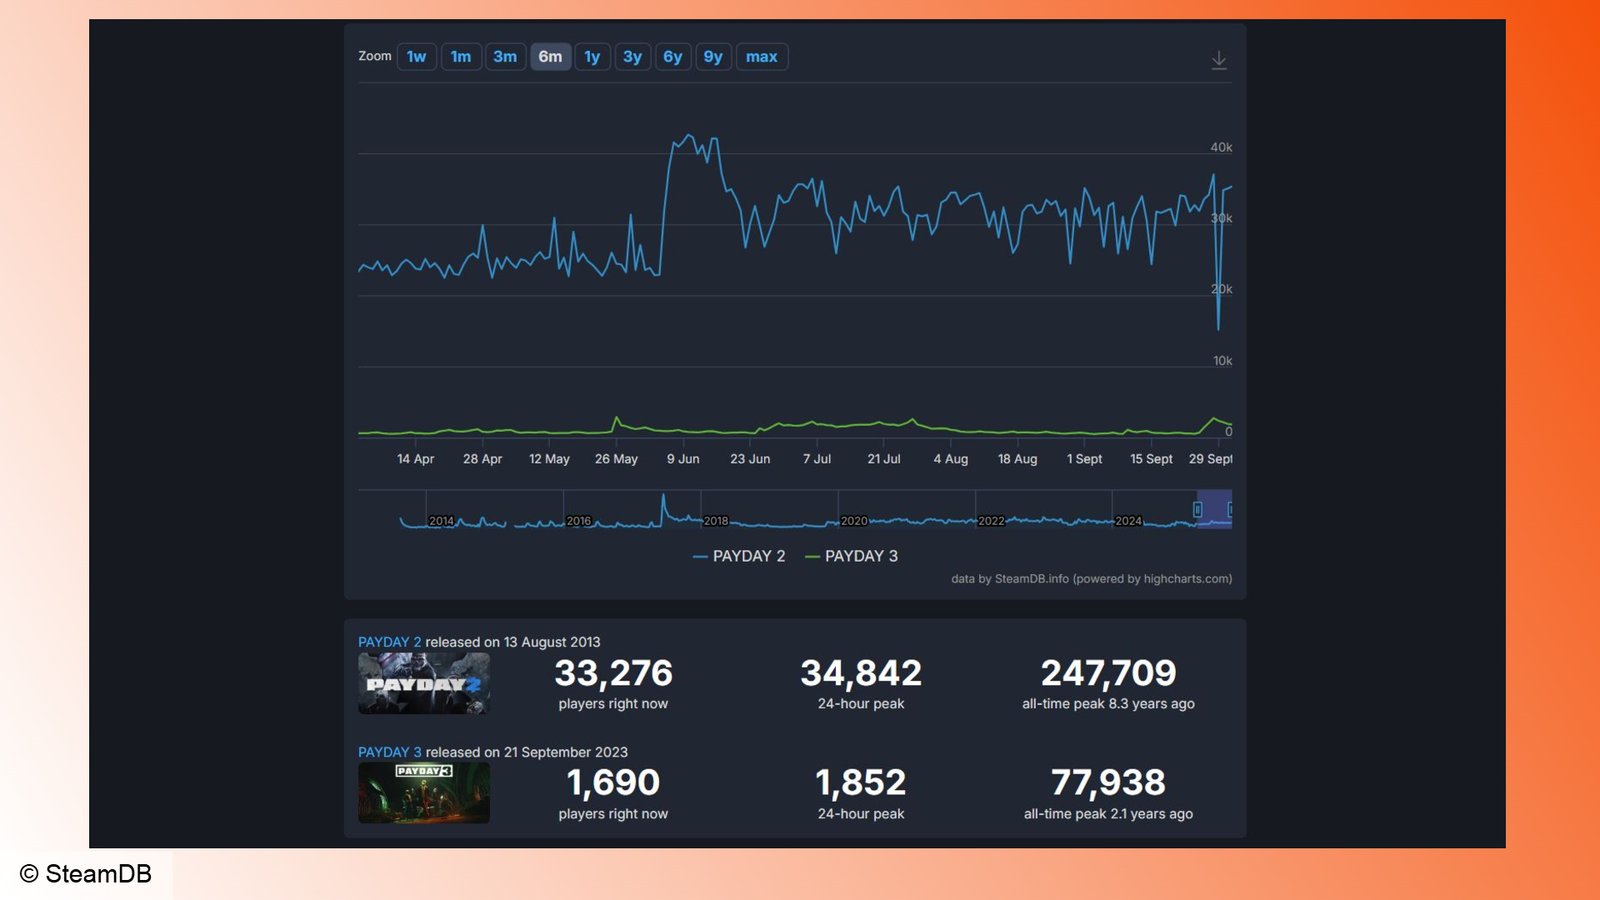Screen dimensions: 1600x900
Task: Click the 28 Apr x-axis label
Action: point(482,459)
